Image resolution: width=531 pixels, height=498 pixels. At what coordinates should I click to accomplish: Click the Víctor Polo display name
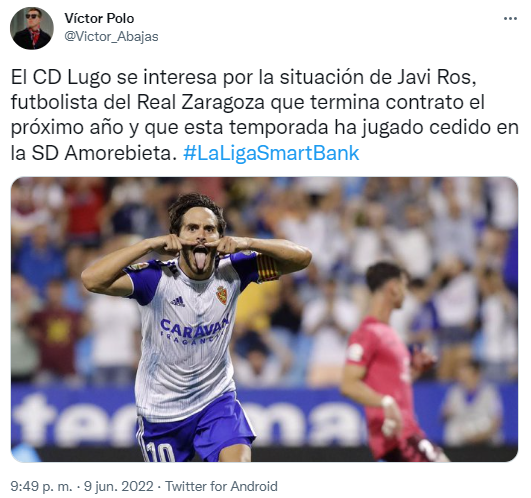(x=99, y=18)
